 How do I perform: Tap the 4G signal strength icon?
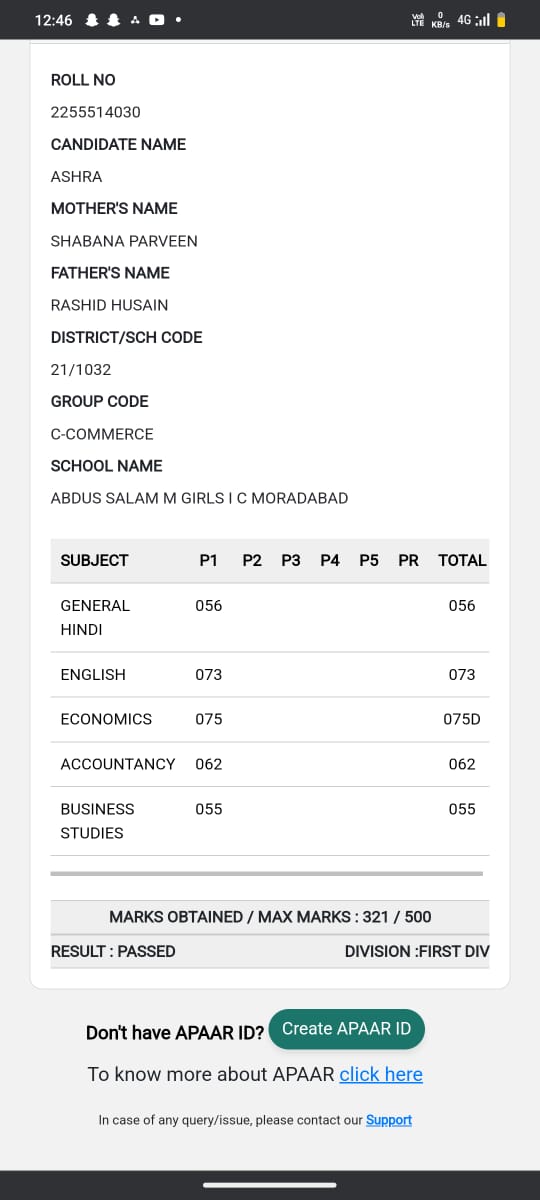tap(475, 20)
